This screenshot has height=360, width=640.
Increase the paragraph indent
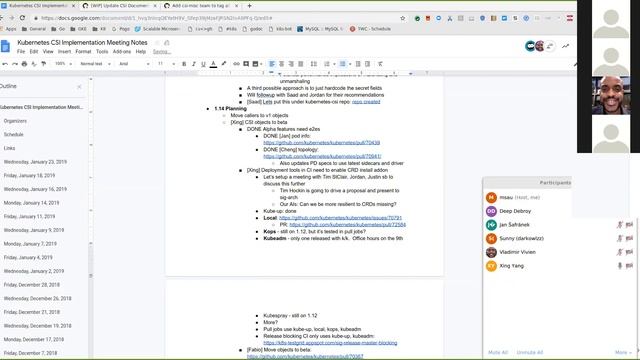(367, 64)
